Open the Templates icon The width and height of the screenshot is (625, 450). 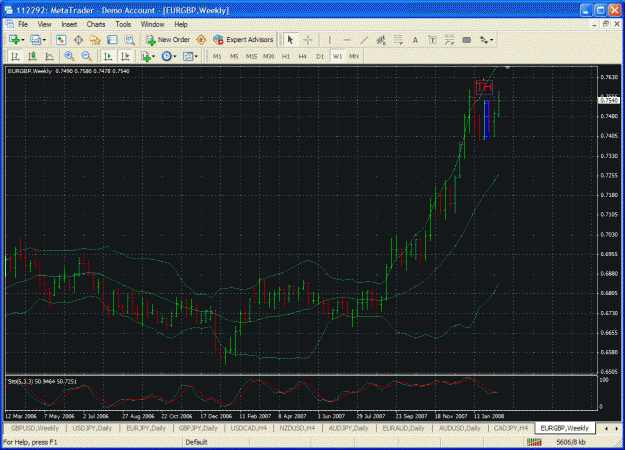click(x=188, y=56)
